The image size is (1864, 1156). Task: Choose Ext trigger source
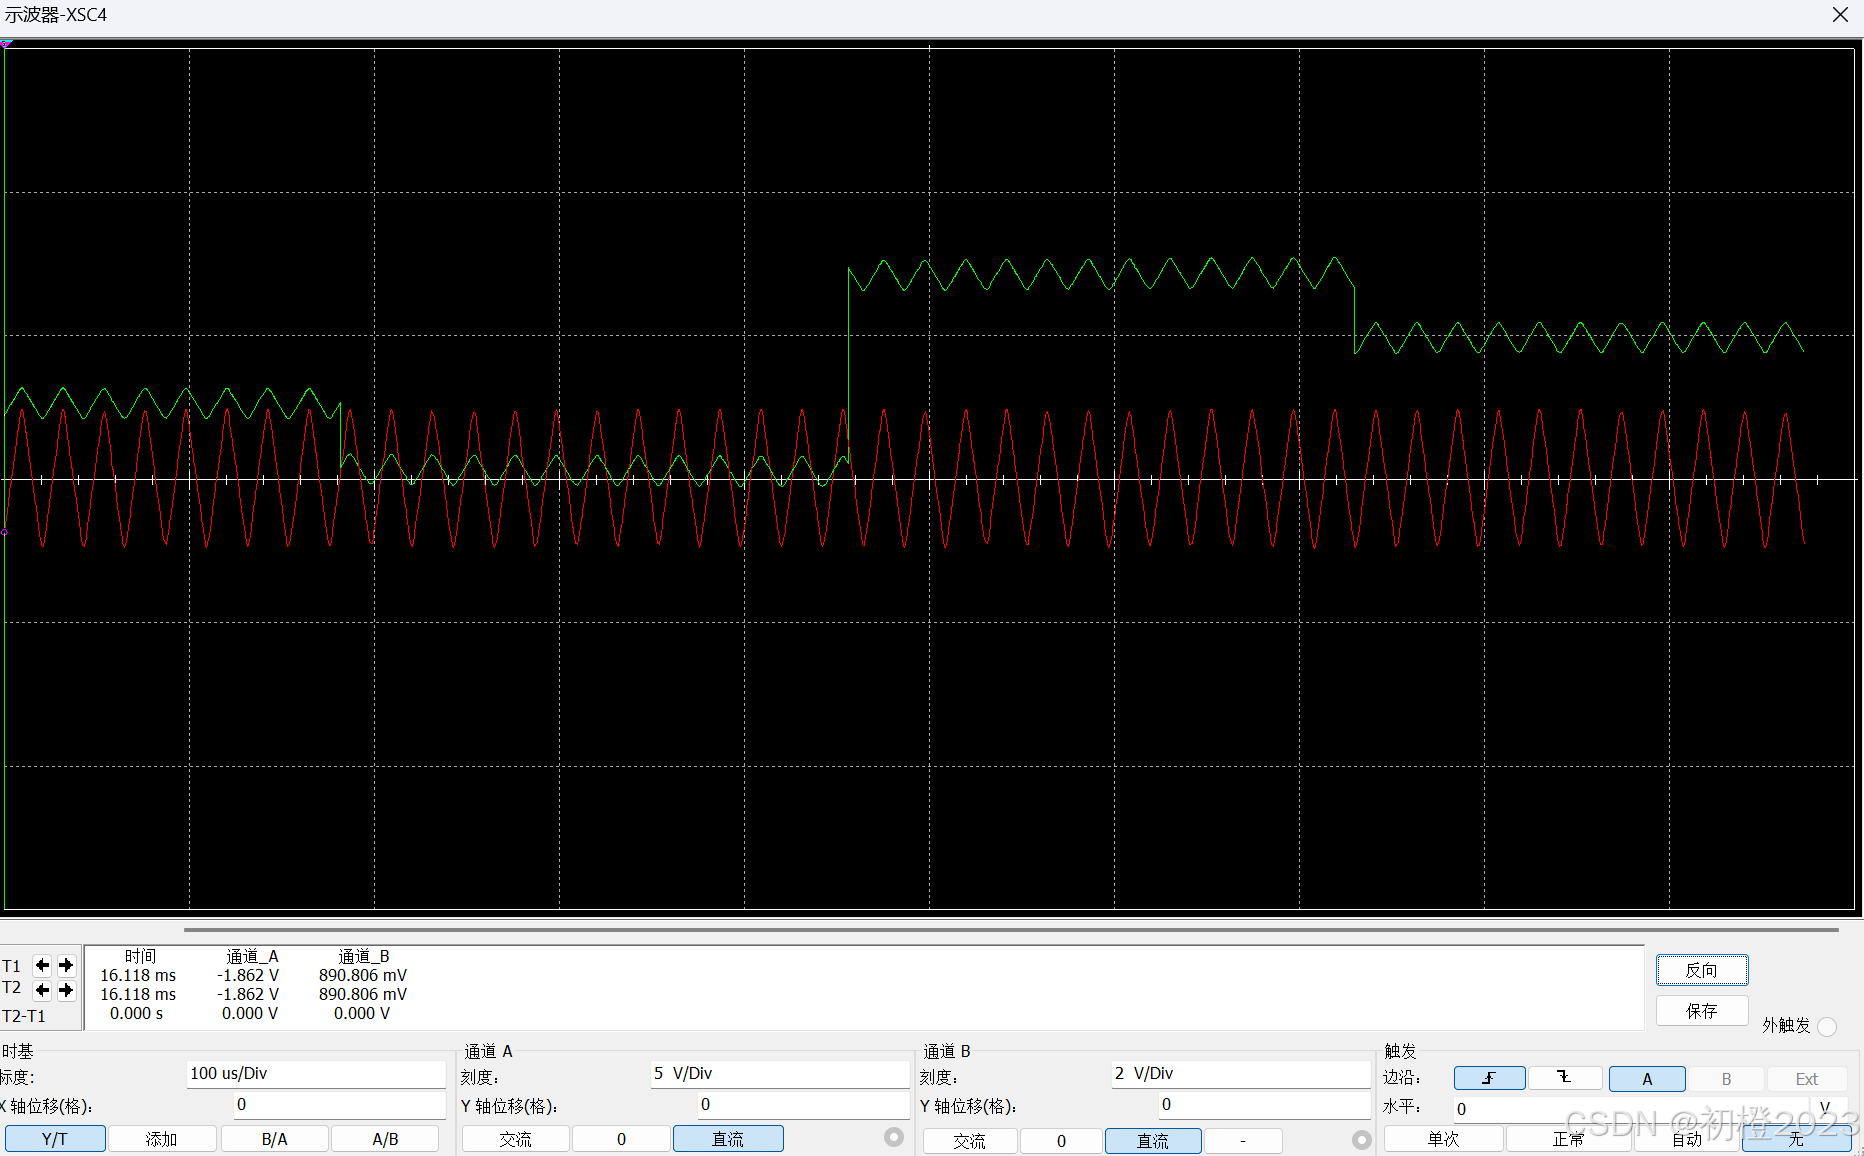pyautogui.click(x=1807, y=1079)
